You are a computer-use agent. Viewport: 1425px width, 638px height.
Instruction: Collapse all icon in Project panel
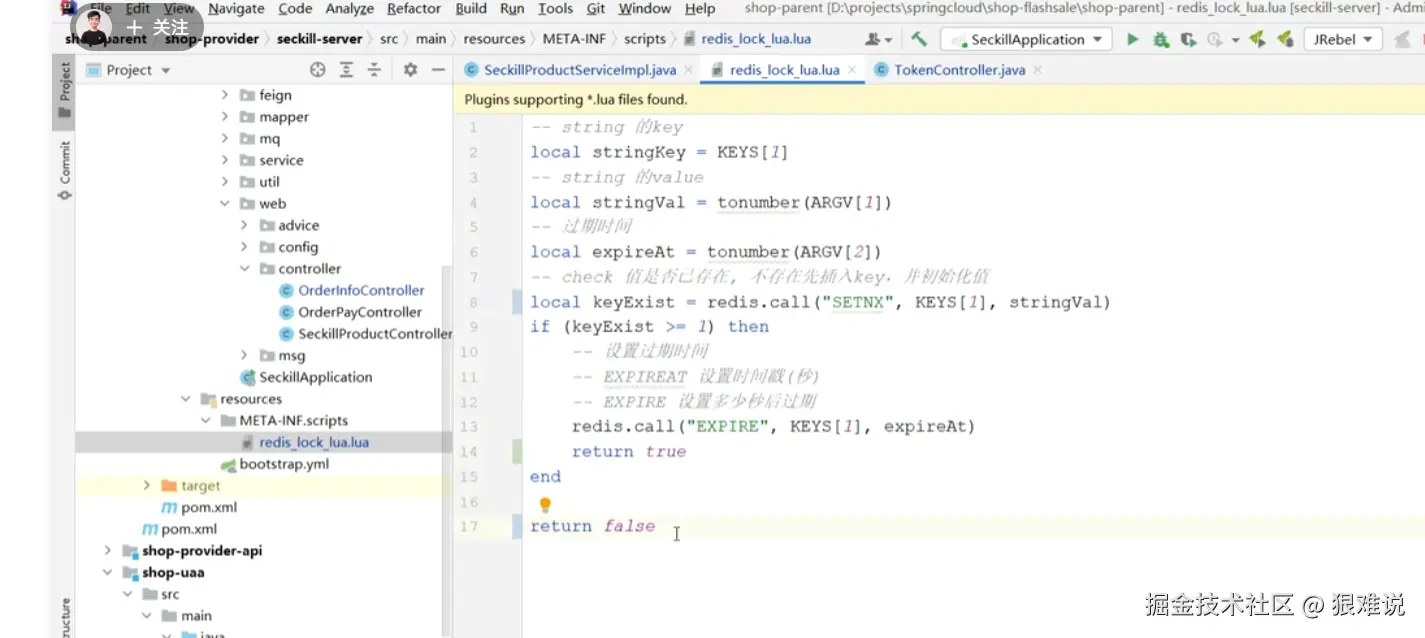pos(374,70)
